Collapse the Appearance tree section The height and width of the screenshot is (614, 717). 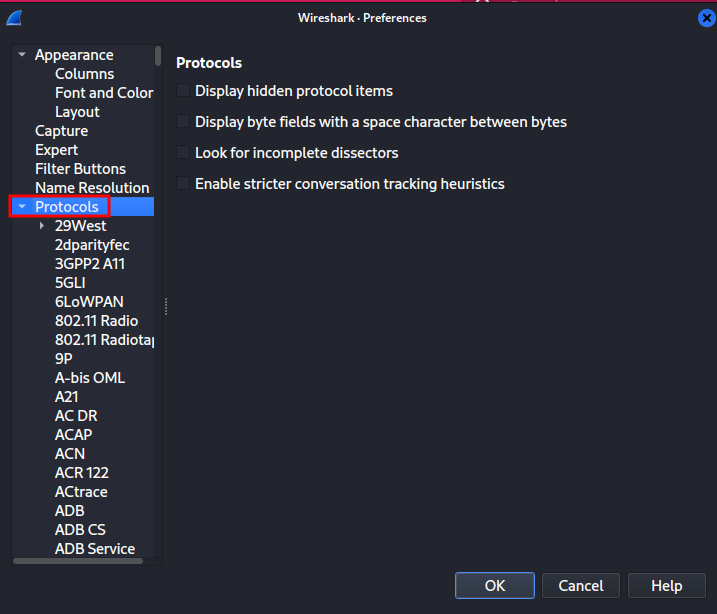[x=22, y=54]
